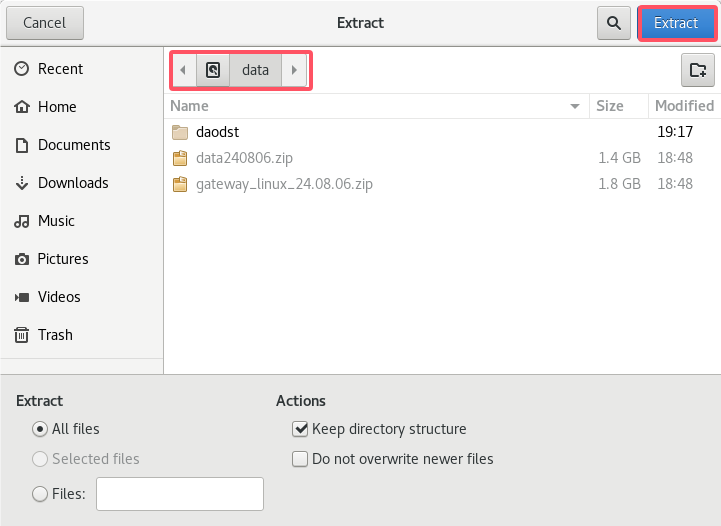
Task: Click the path bar right arrow
Action: 294,70
